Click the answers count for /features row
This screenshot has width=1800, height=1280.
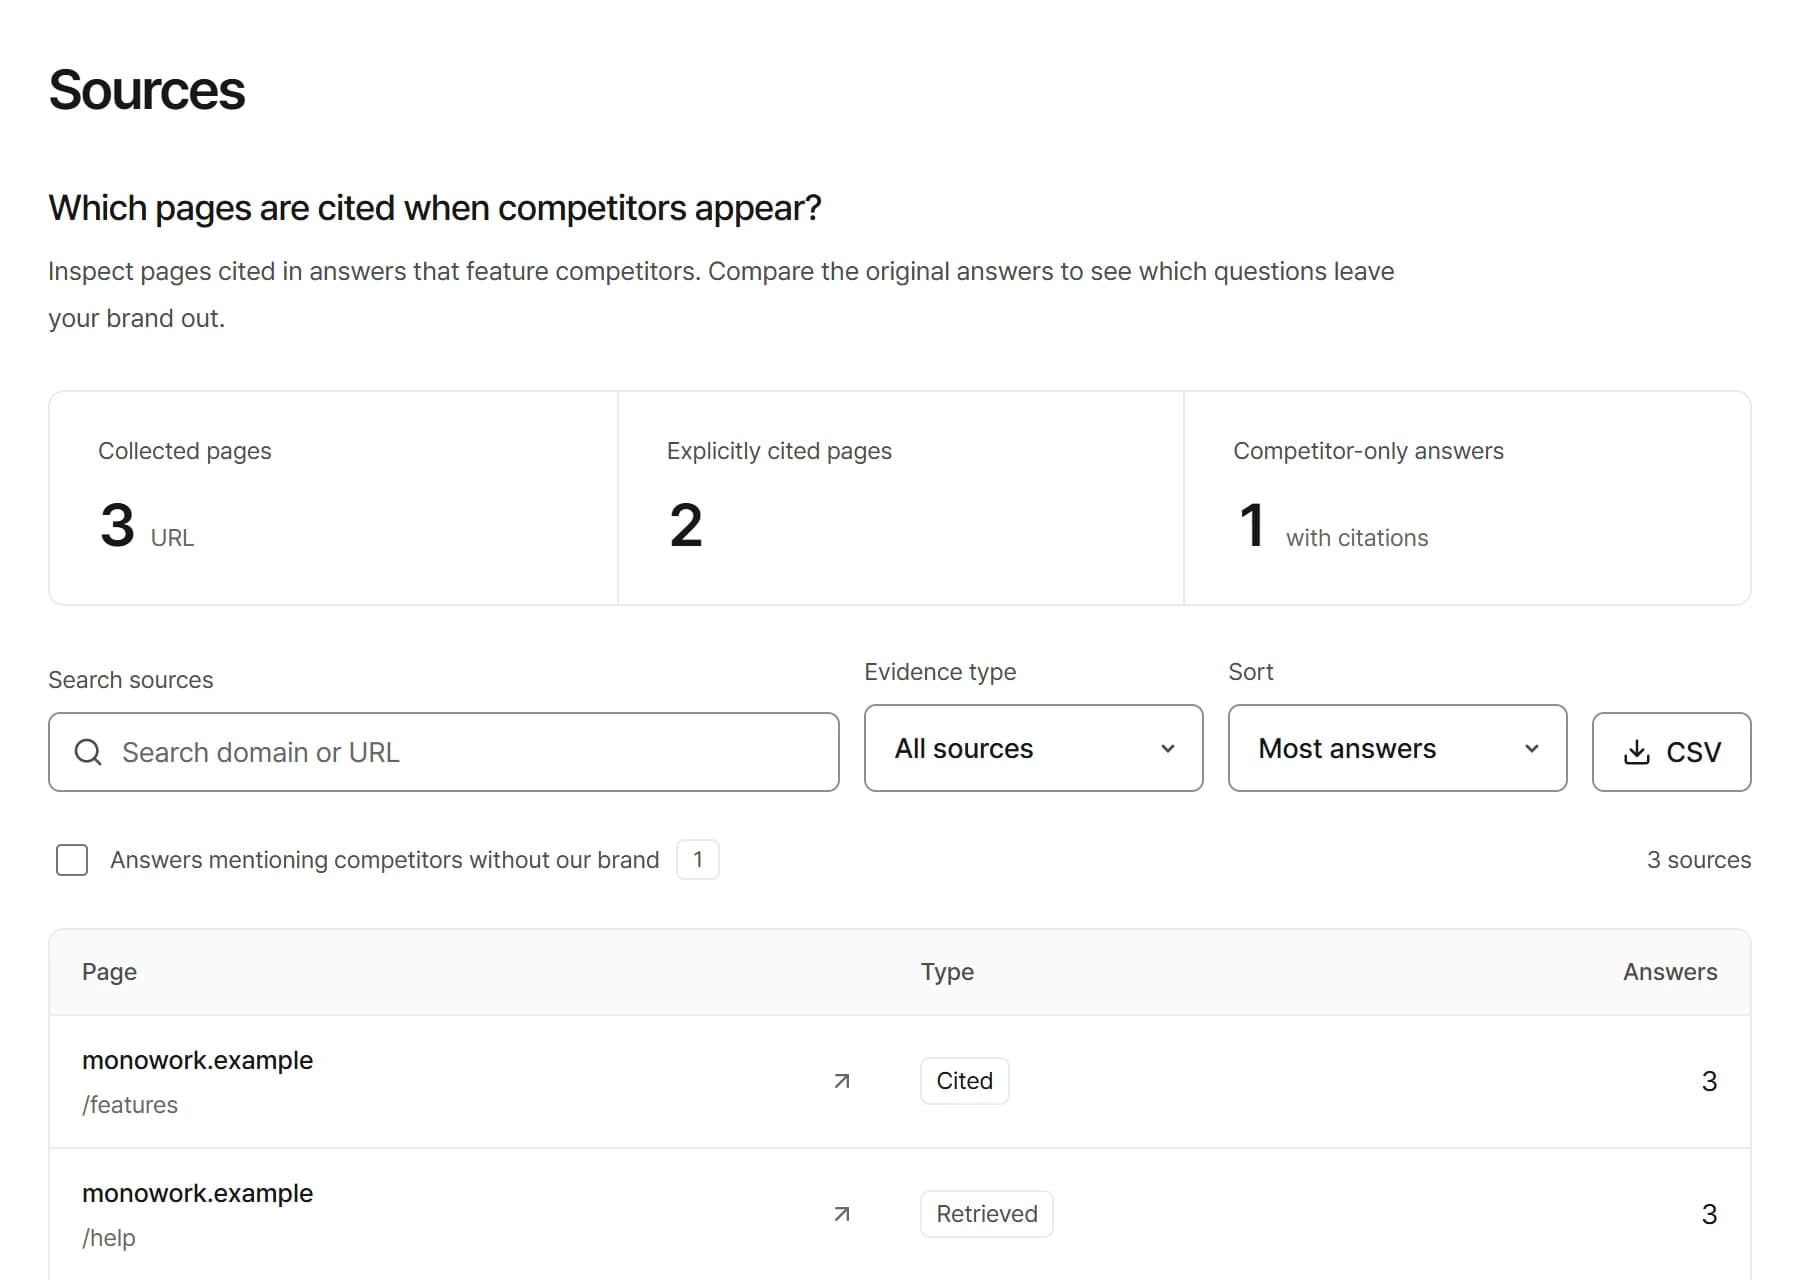coord(1709,1081)
